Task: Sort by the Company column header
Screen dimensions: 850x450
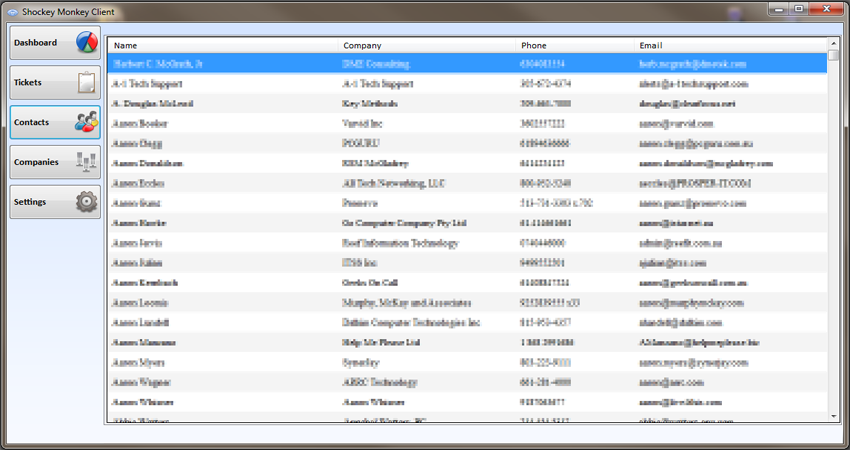Action: (362, 45)
